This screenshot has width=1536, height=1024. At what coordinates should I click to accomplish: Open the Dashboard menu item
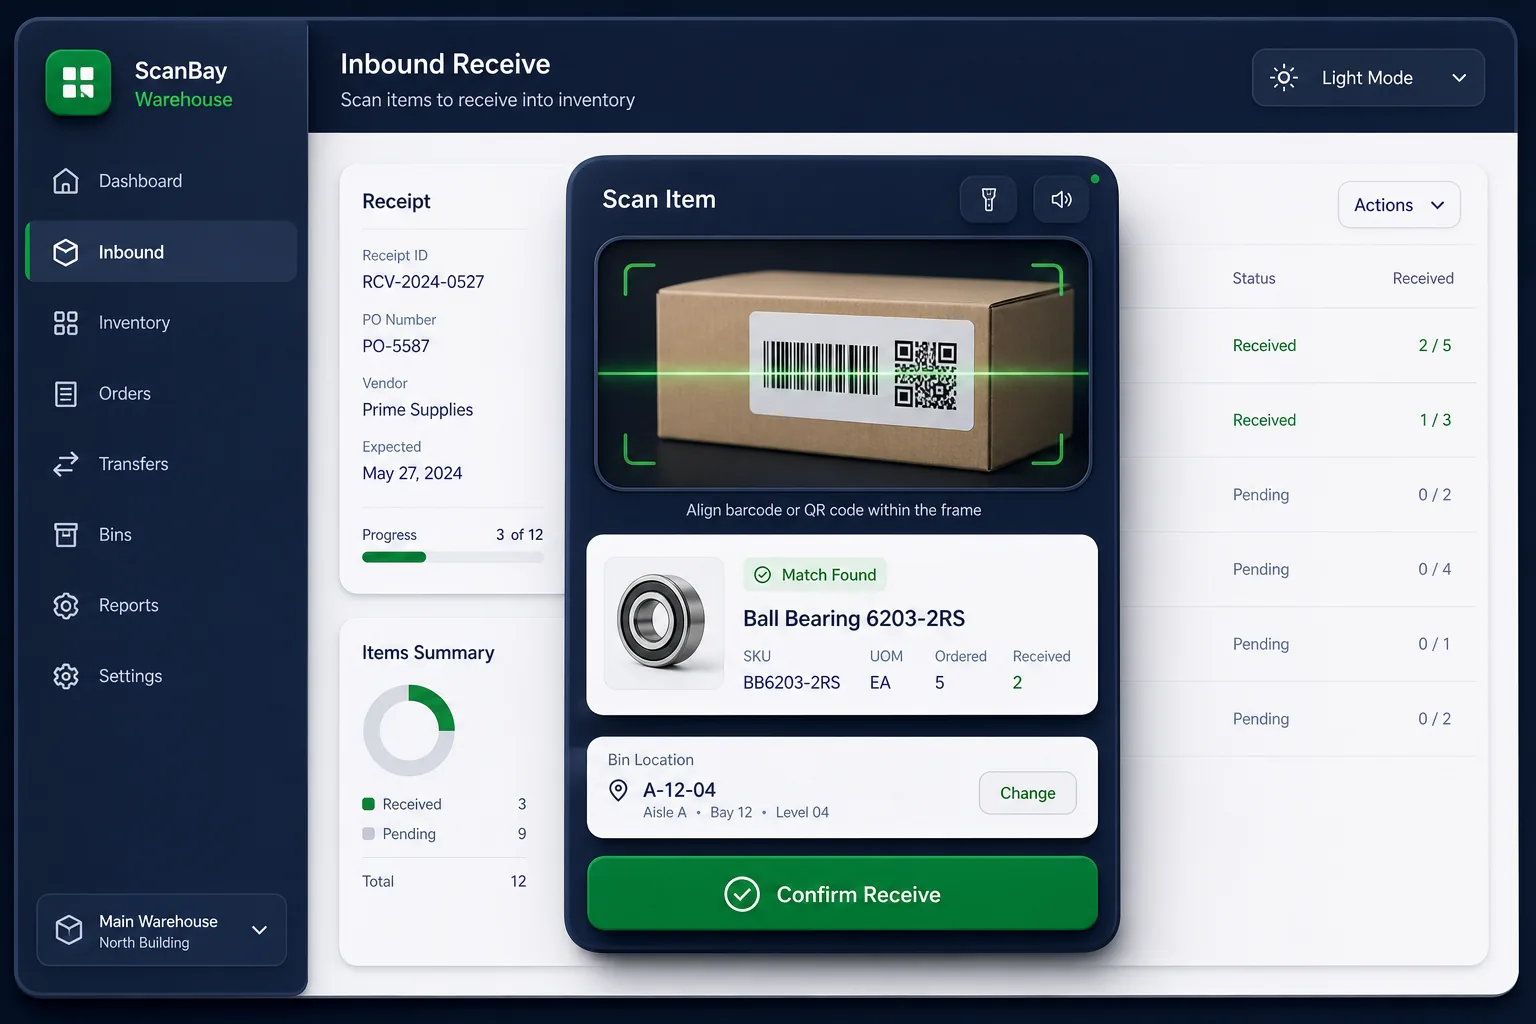click(162, 181)
